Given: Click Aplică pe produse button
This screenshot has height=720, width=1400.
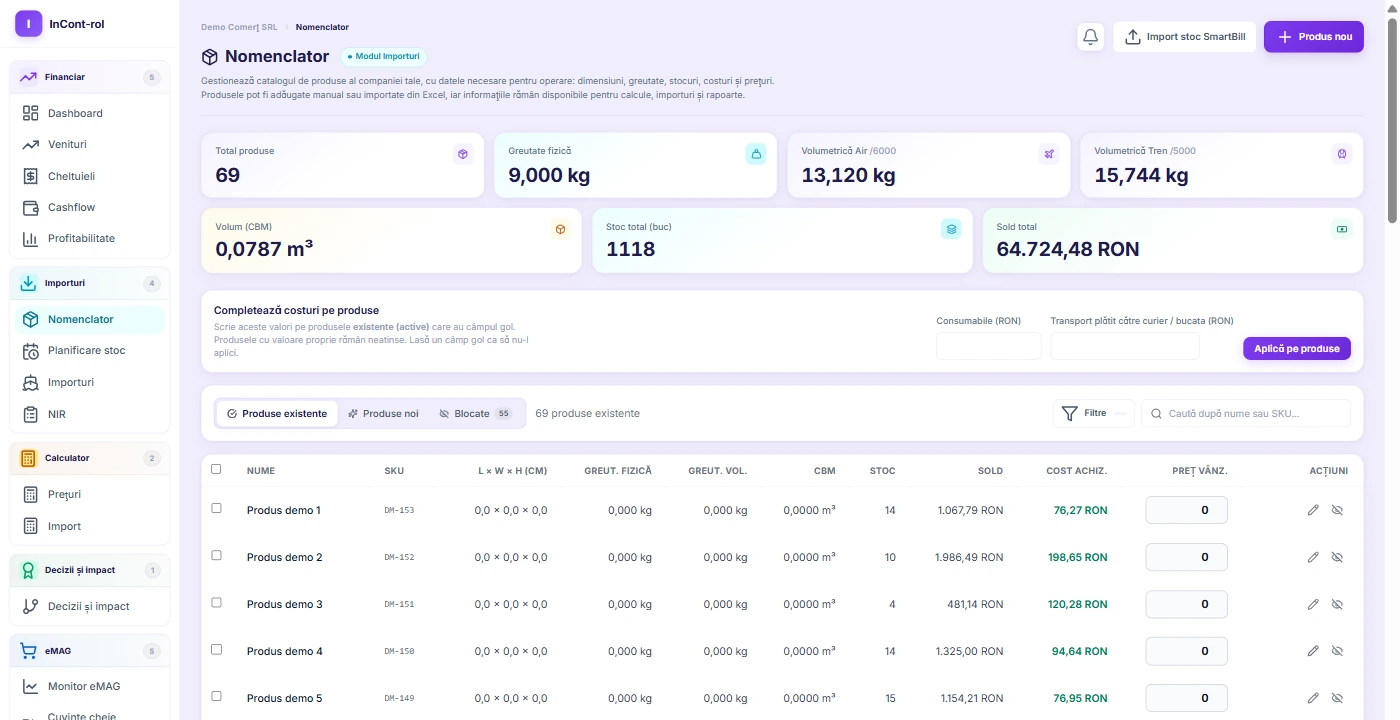Looking at the screenshot, I should point(1297,348).
